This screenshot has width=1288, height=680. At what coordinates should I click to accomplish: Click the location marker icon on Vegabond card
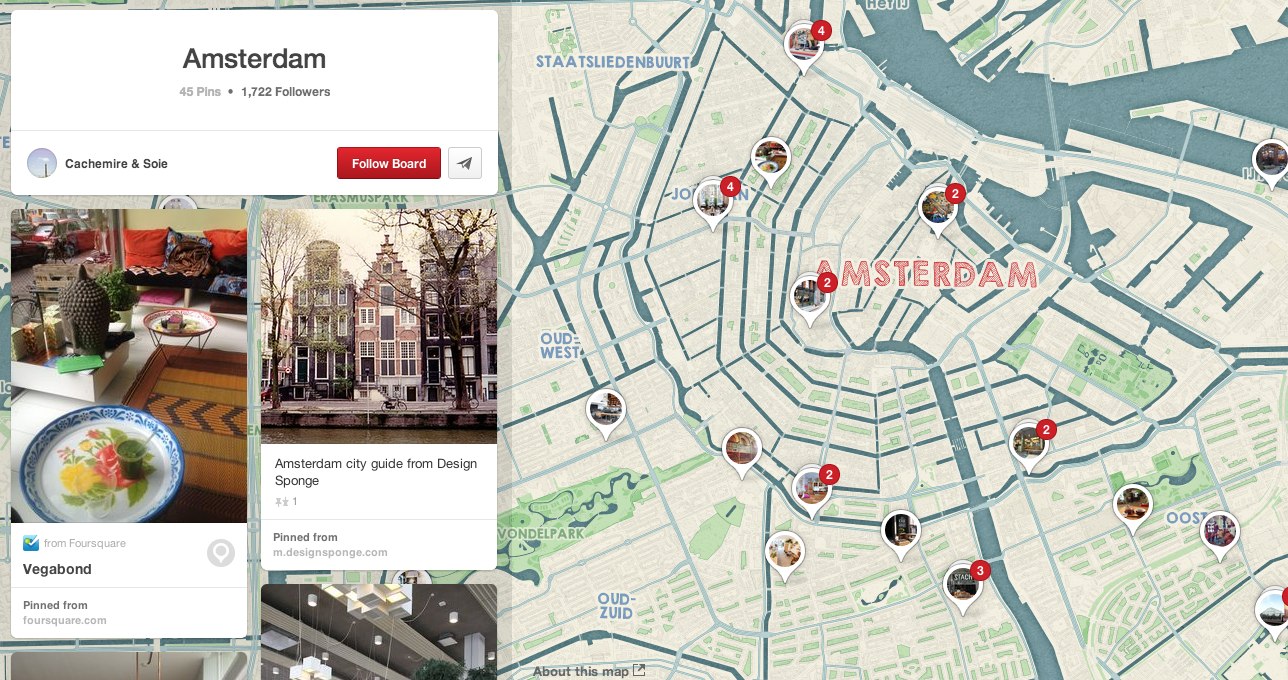(220, 553)
